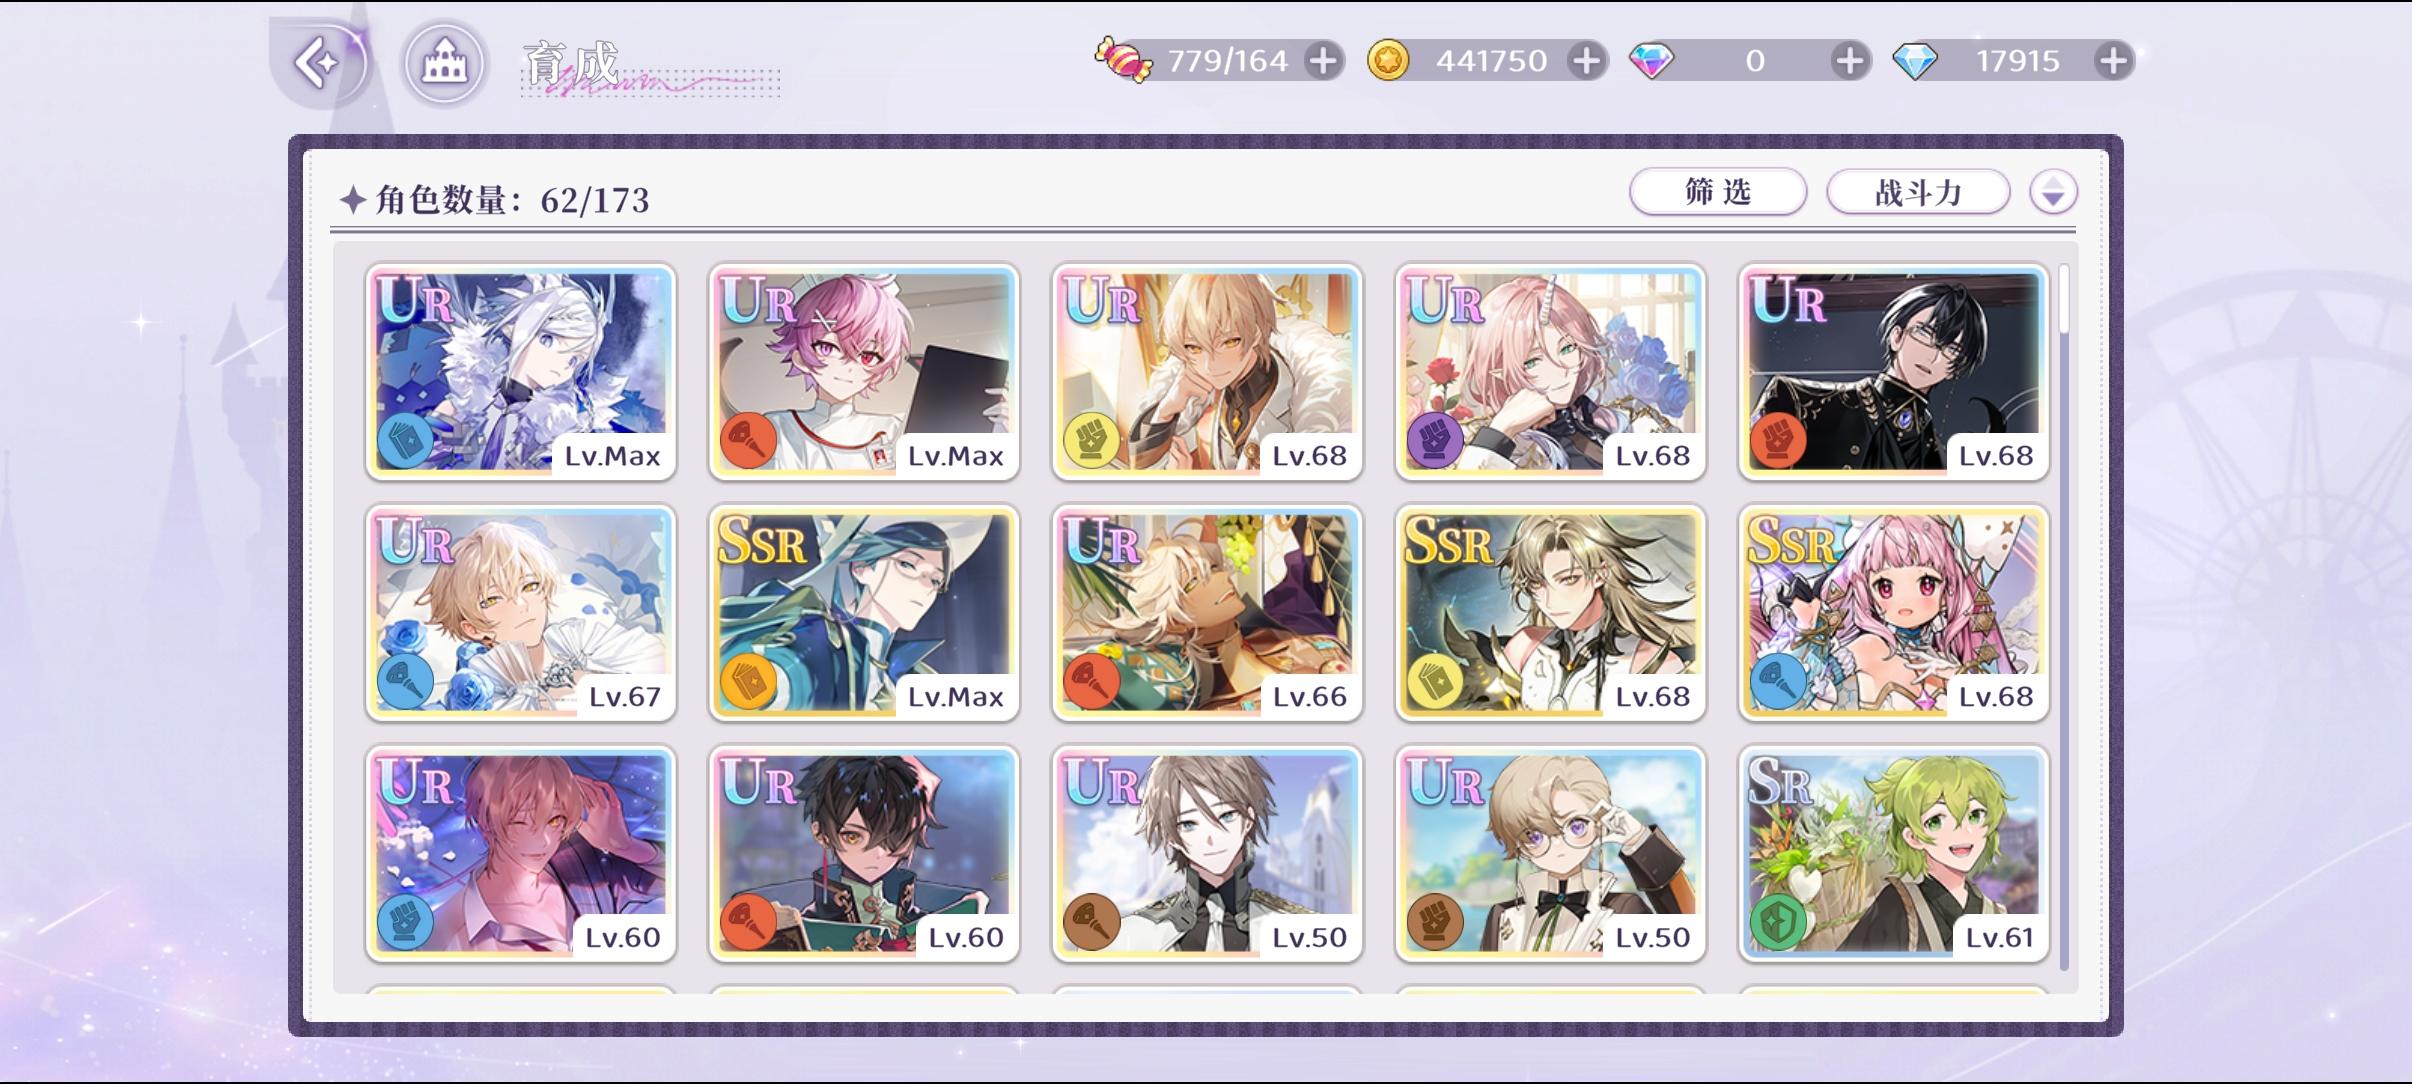Add more candy stamina with plus
The image size is (2412, 1084).
point(1323,61)
